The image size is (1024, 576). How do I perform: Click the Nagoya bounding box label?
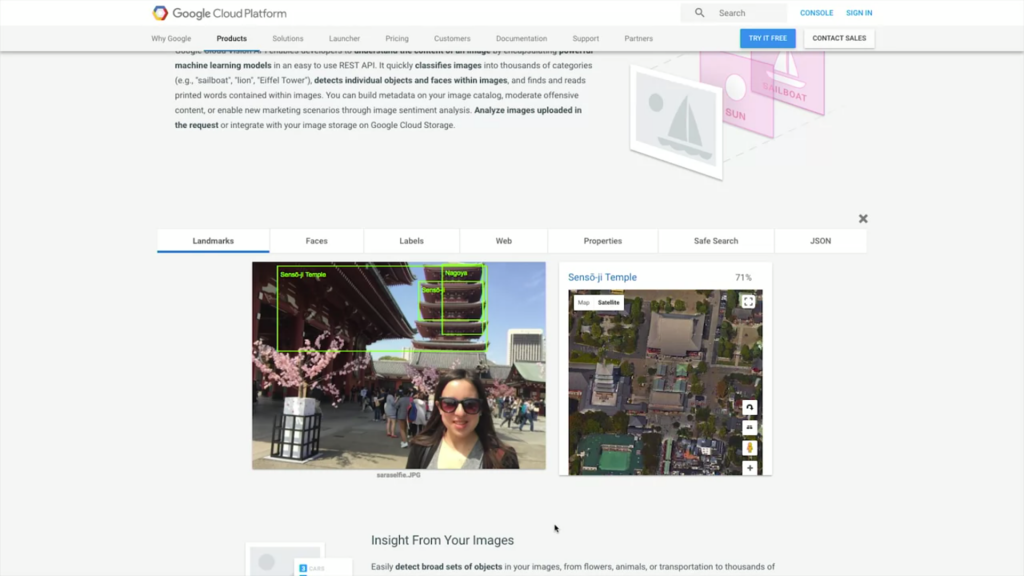click(x=456, y=273)
